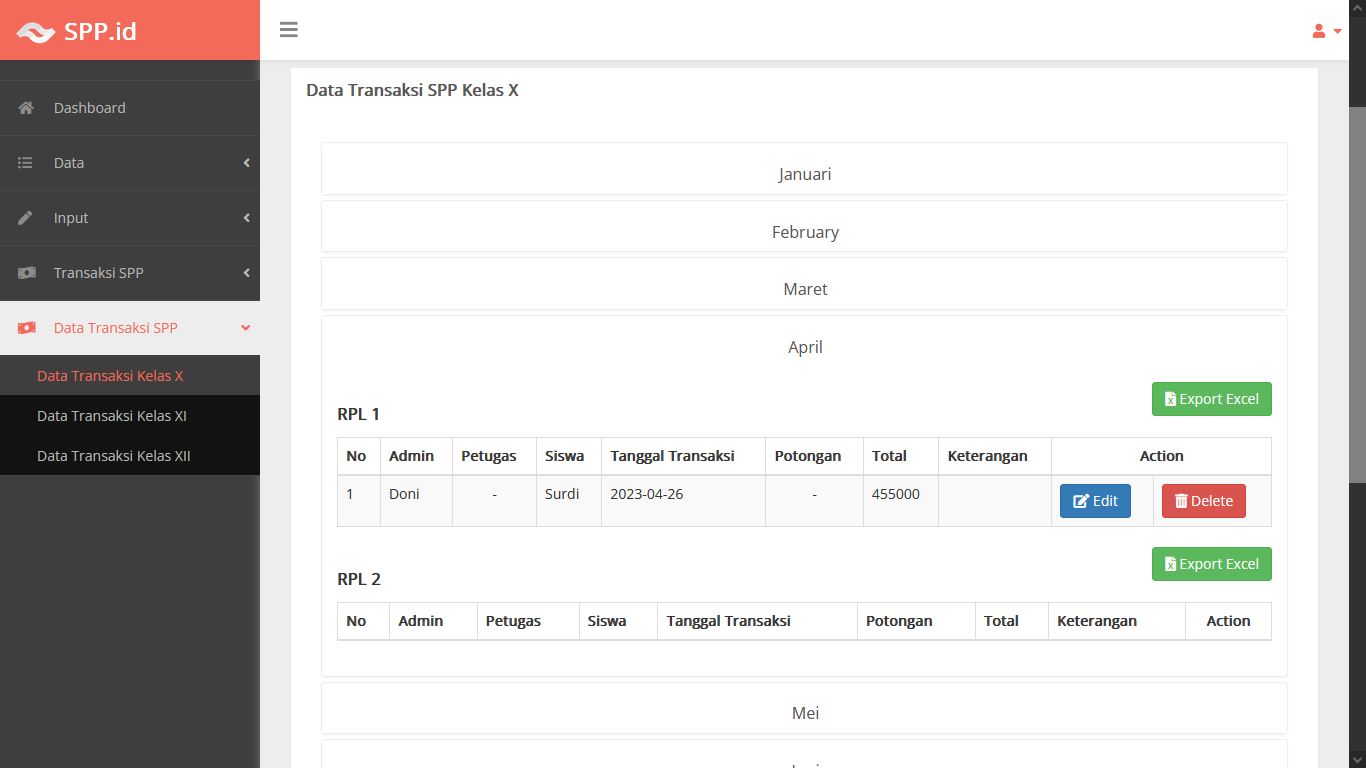Click the Data list icon

tap(26, 163)
